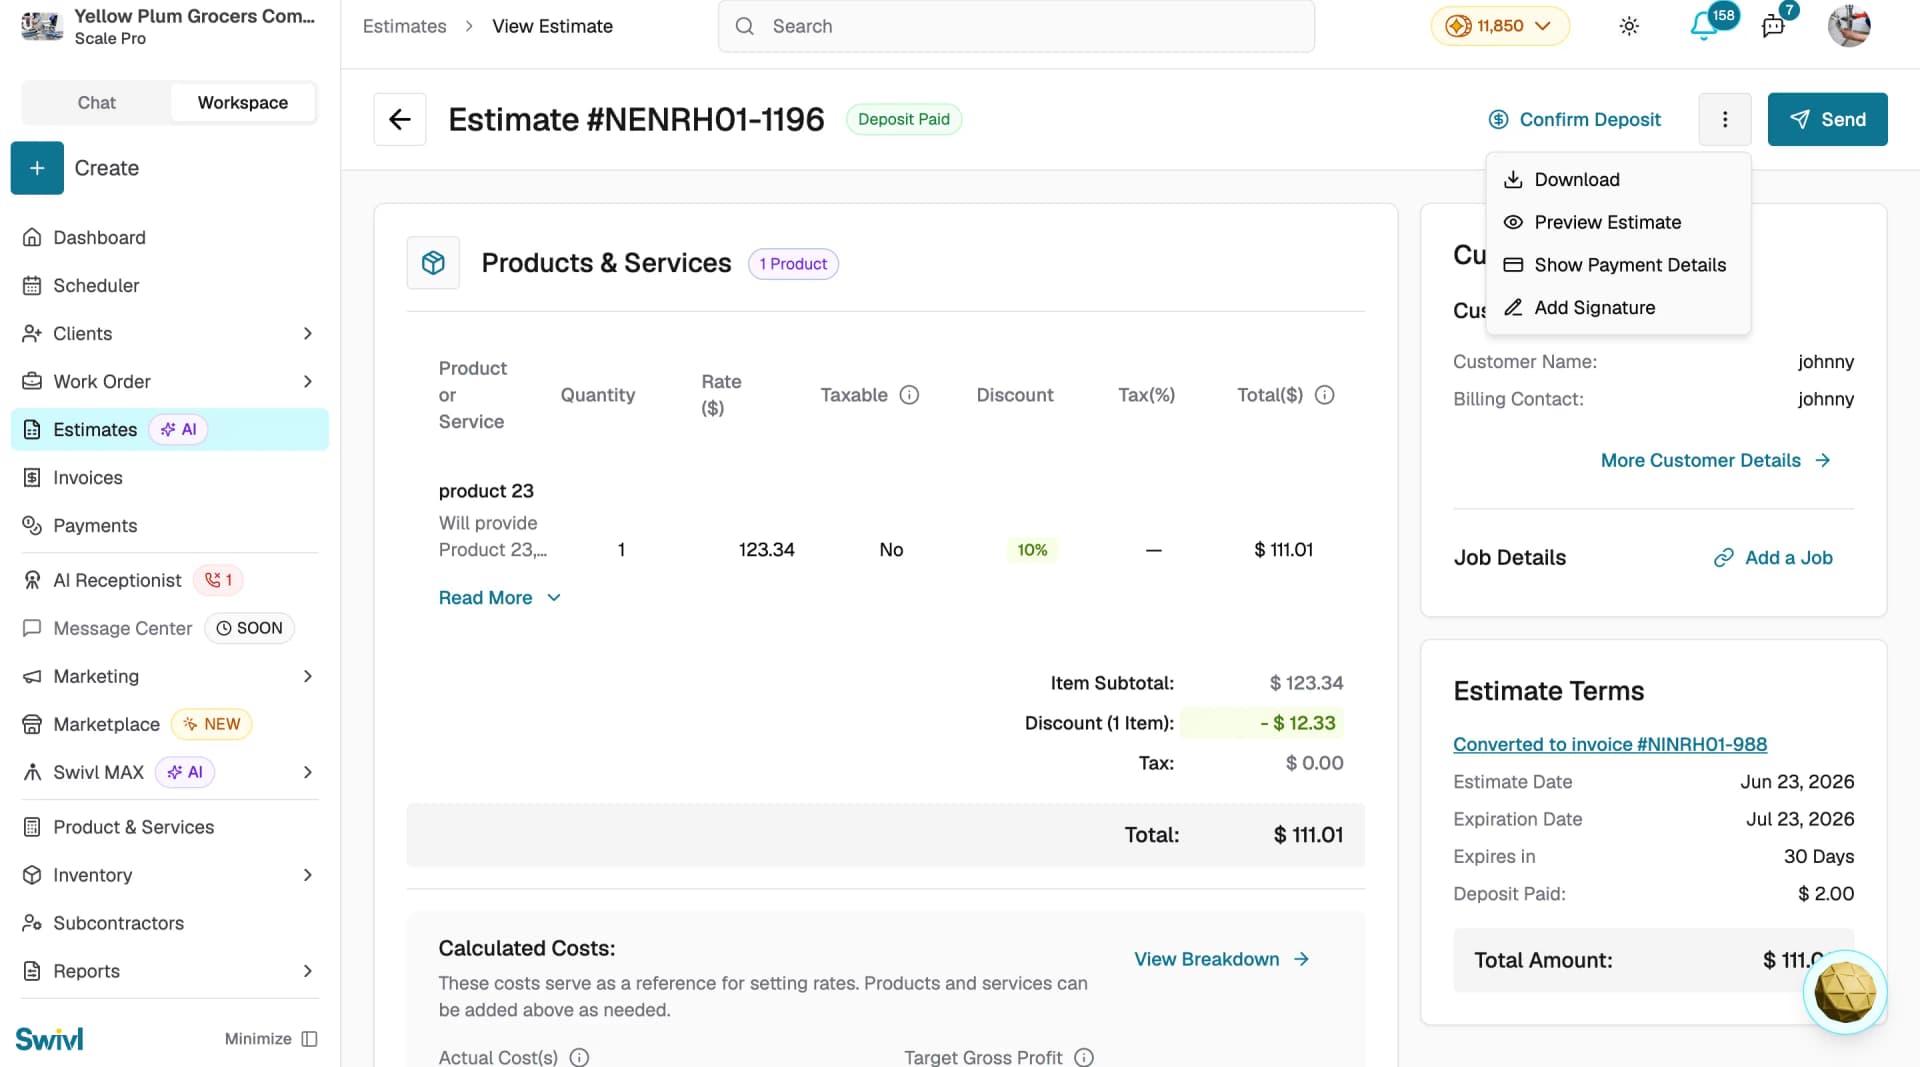Viewport: 1920px width, 1067px height.
Task: Expand the Swivl MAX submenu chevron
Action: [307, 772]
